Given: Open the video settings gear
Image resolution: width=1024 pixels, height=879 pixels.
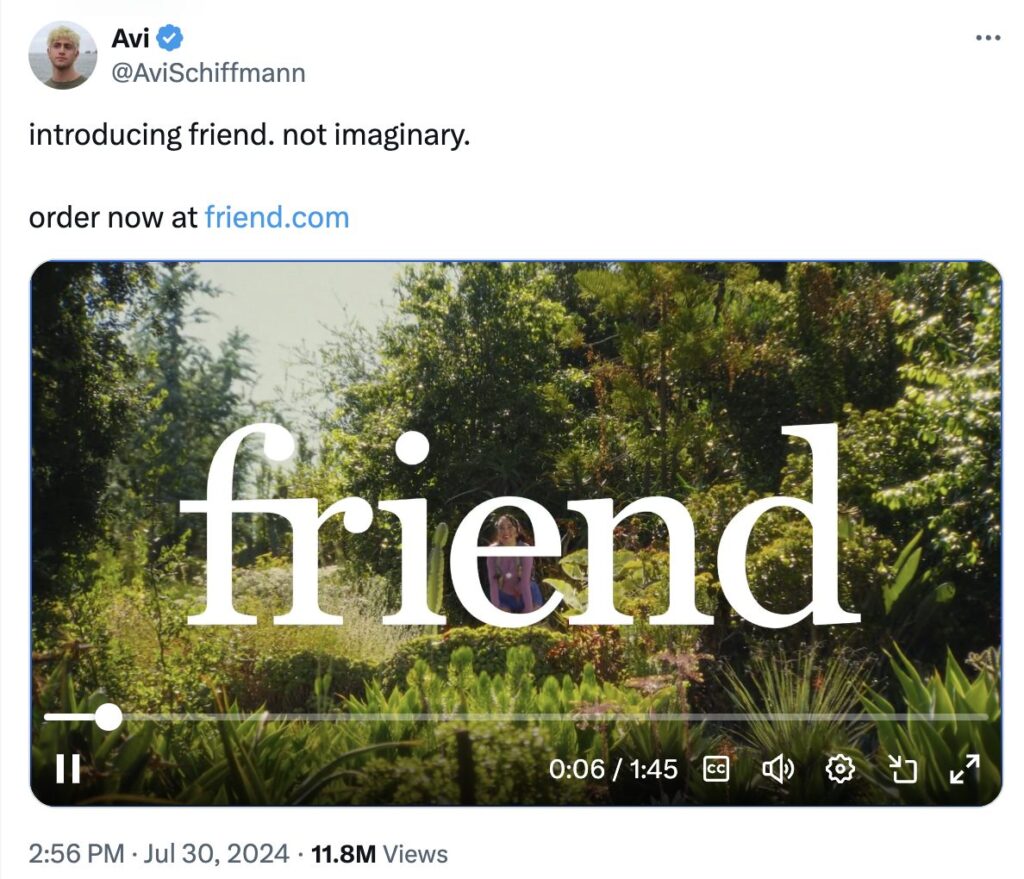Looking at the screenshot, I should click(x=840, y=768).
